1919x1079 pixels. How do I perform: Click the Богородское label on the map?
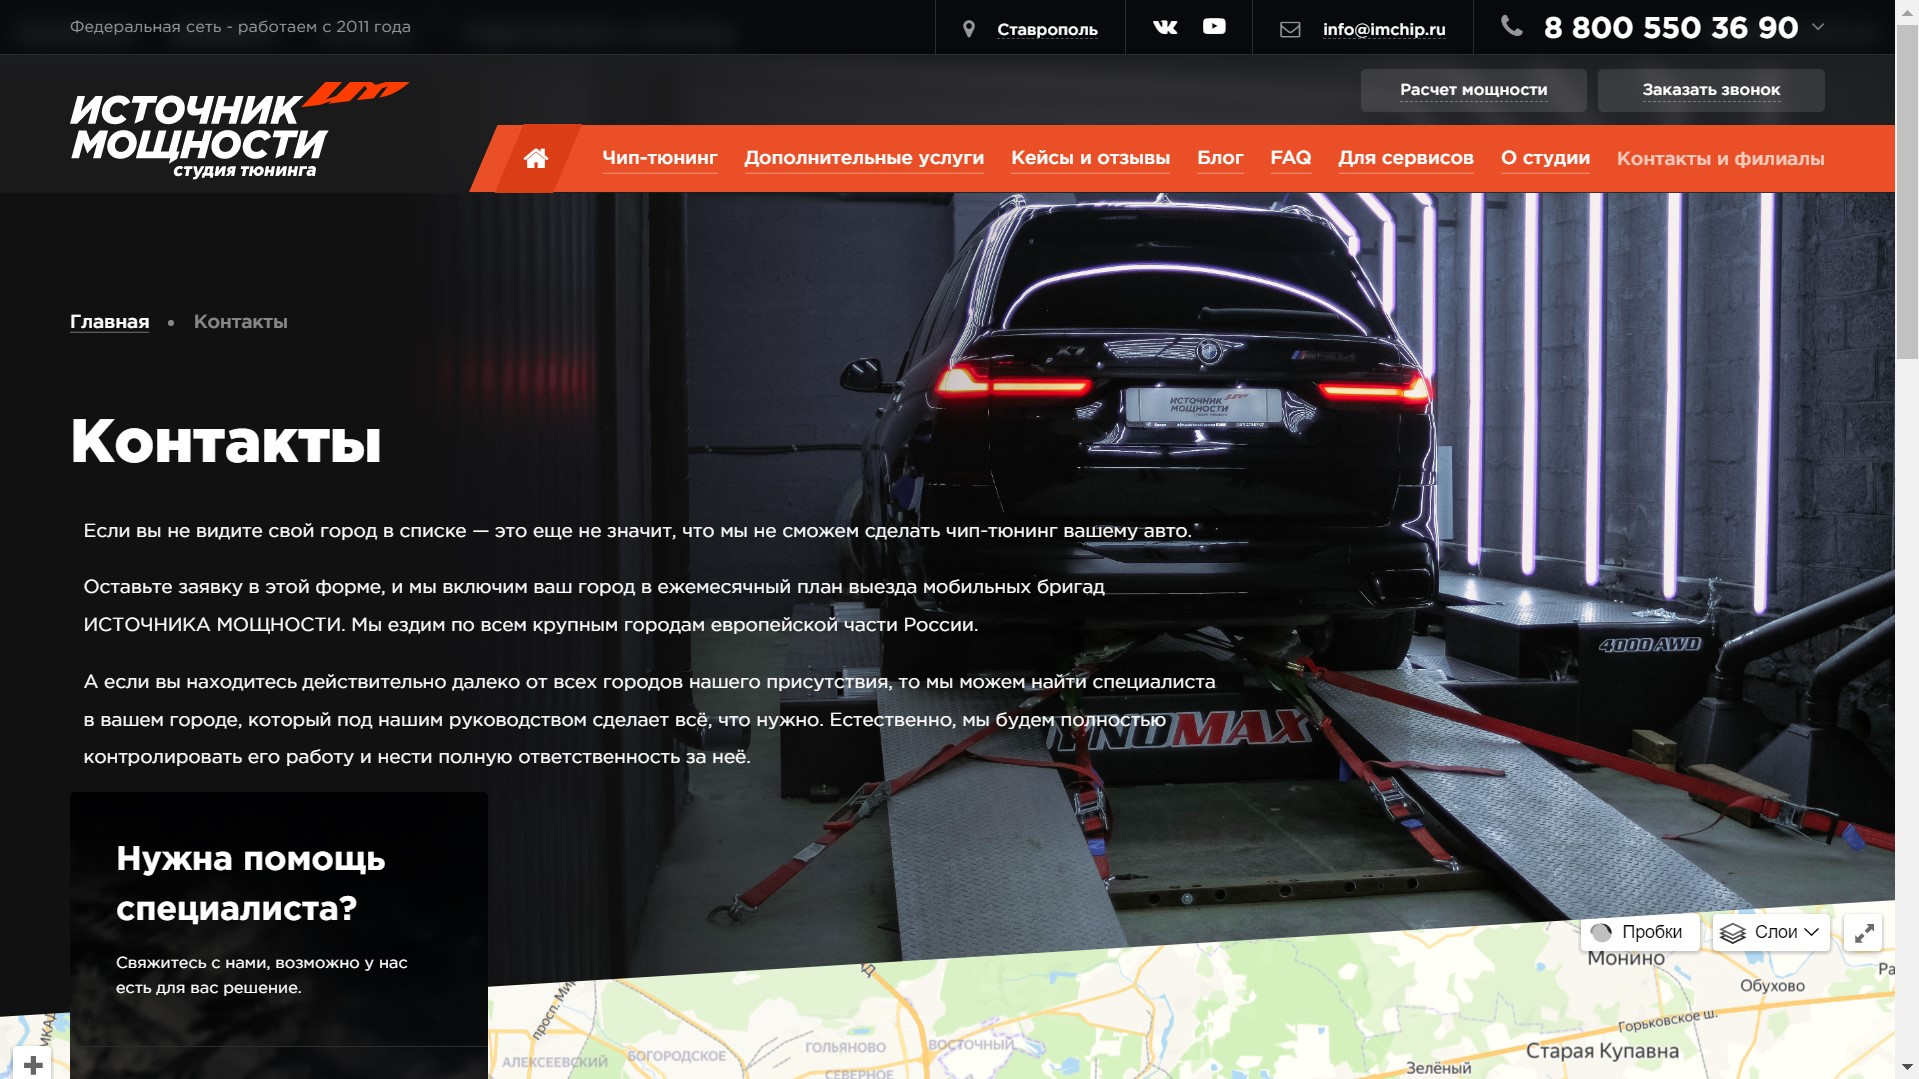click(x=676, y=1056)
